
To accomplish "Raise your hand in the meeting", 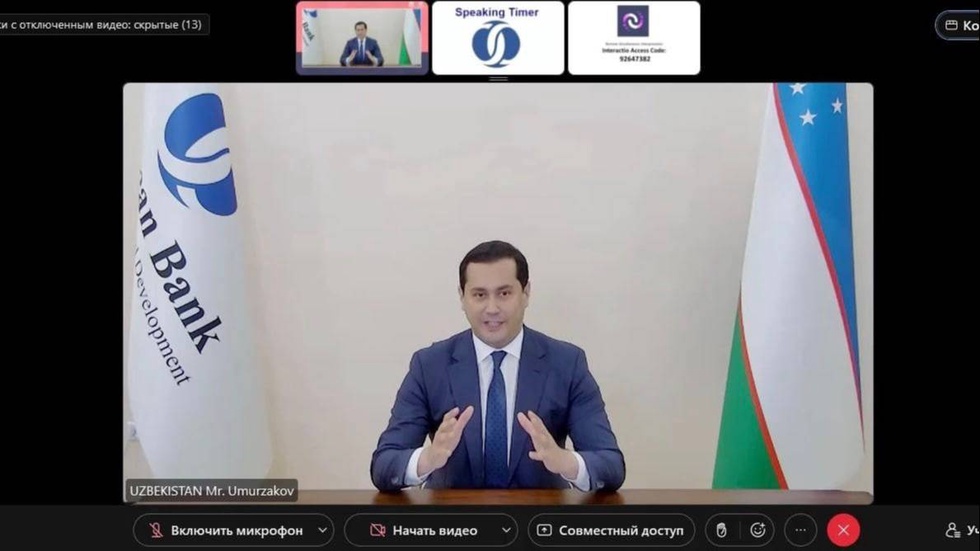I will 721,530.
